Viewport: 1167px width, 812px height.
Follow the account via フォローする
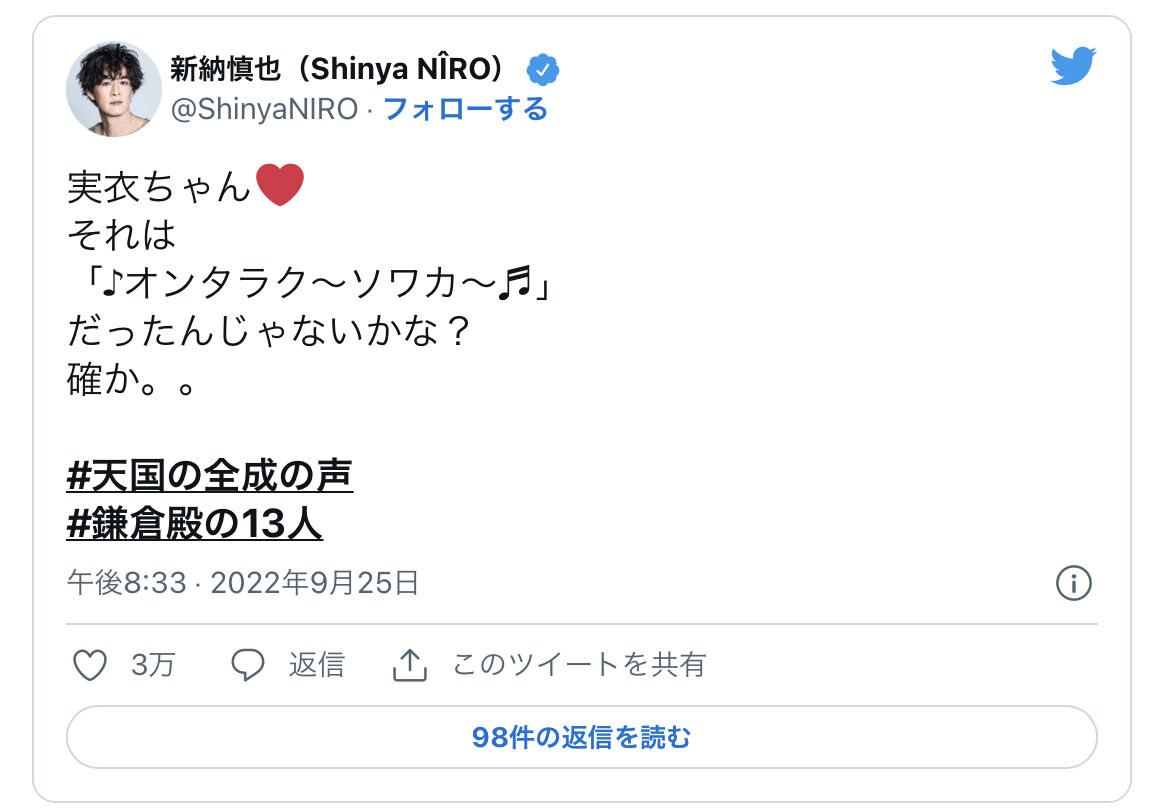tap(465, 109)
